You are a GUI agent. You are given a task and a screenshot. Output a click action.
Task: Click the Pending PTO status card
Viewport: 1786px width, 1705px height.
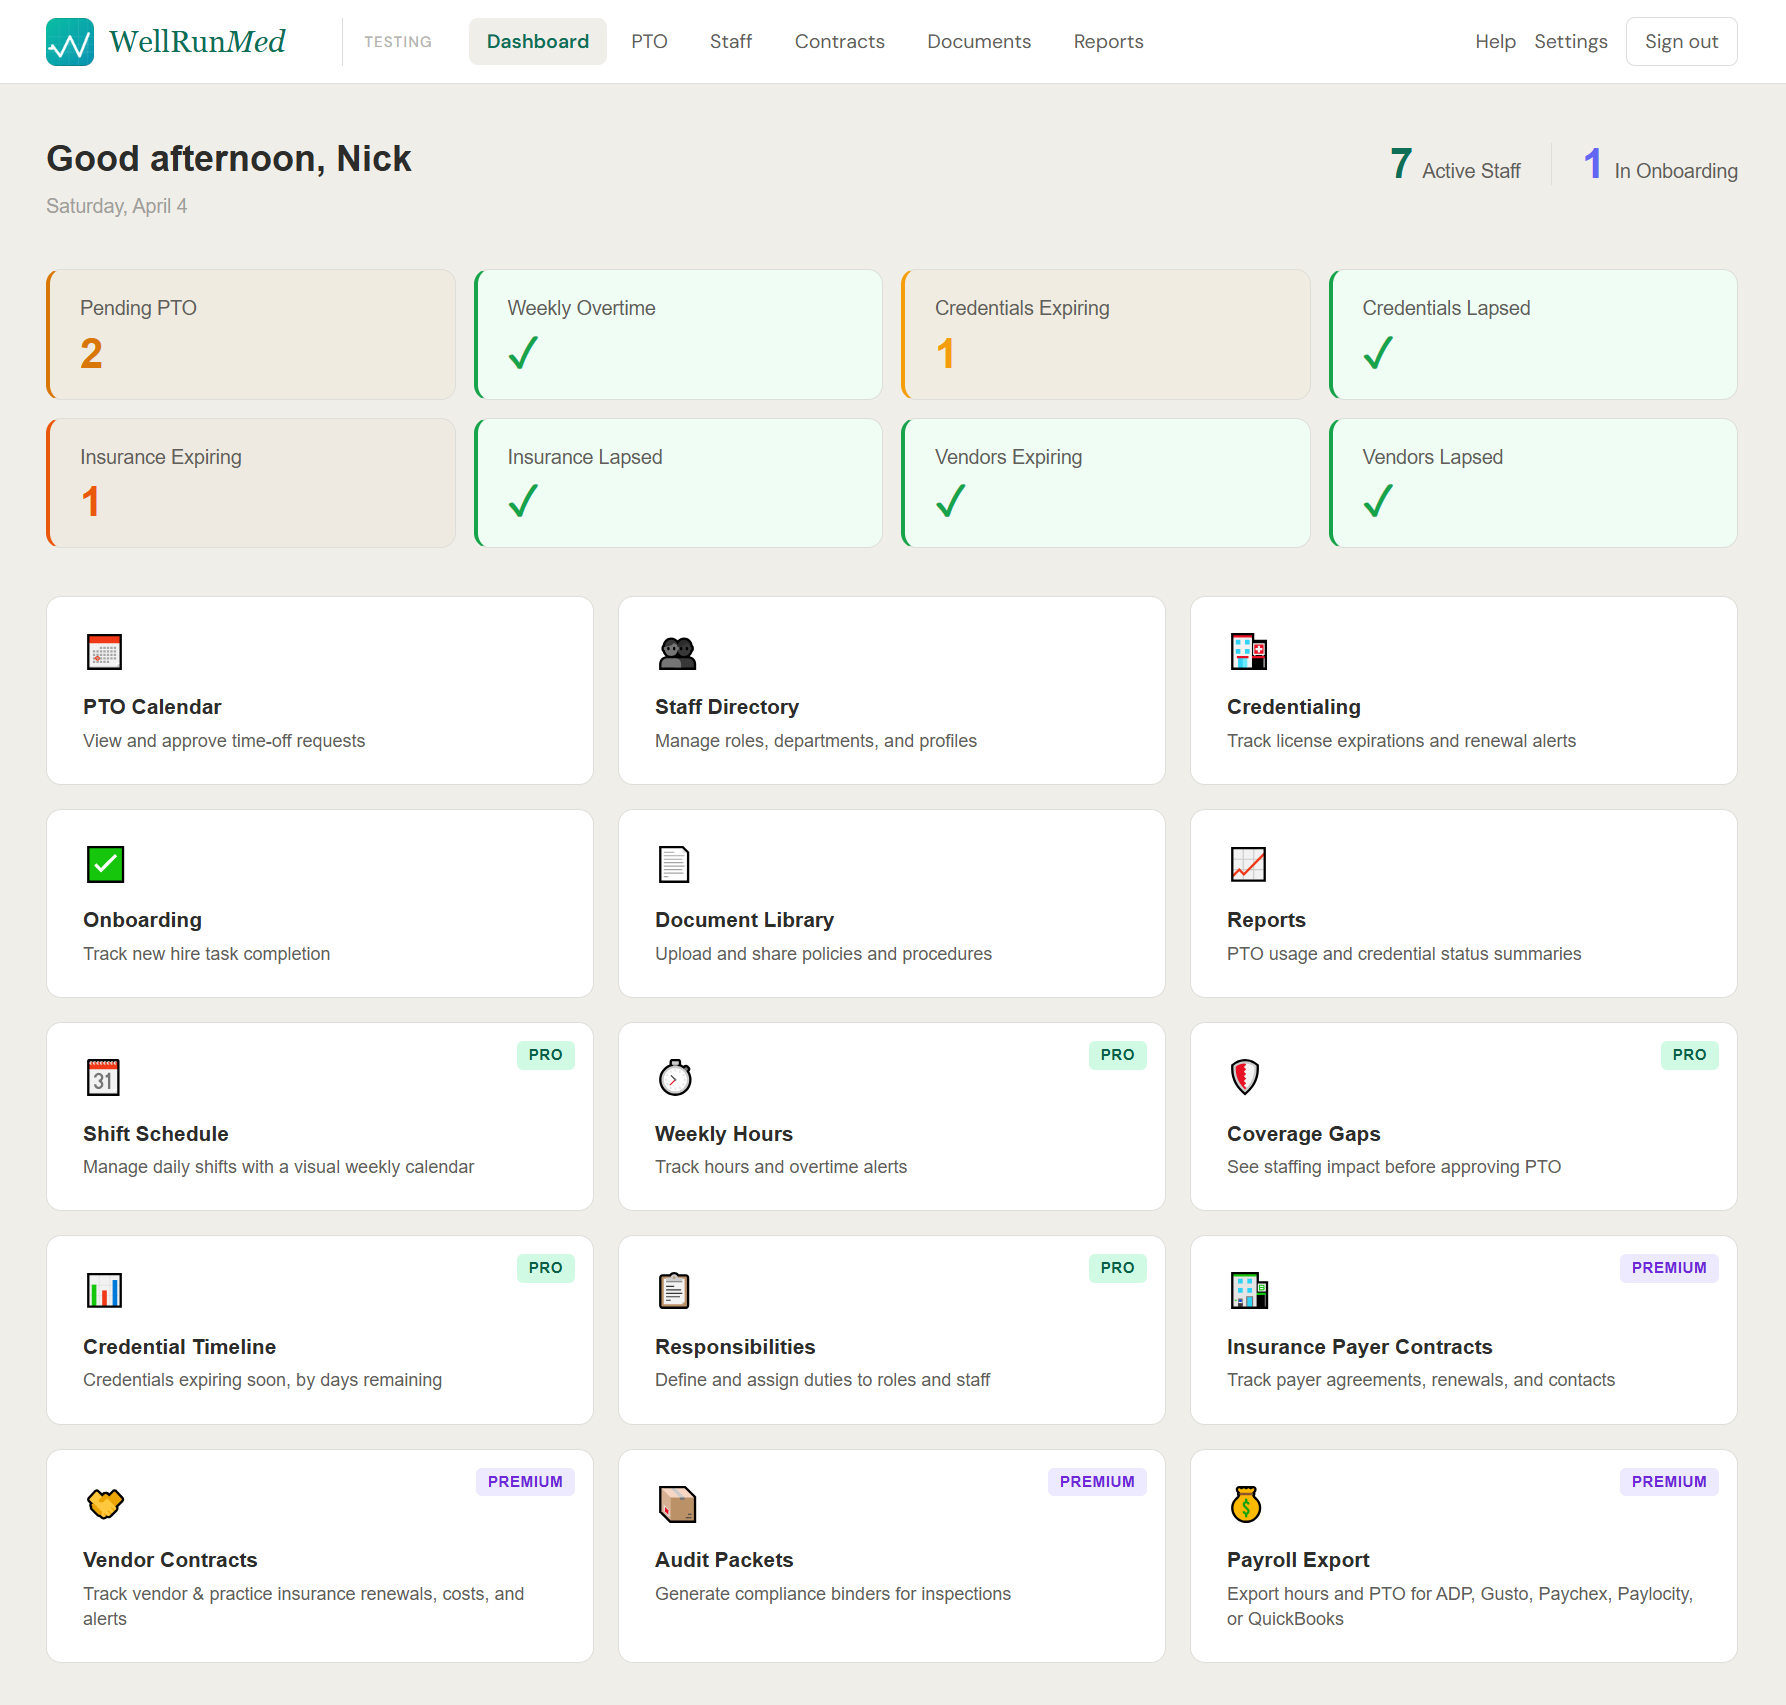250,334
